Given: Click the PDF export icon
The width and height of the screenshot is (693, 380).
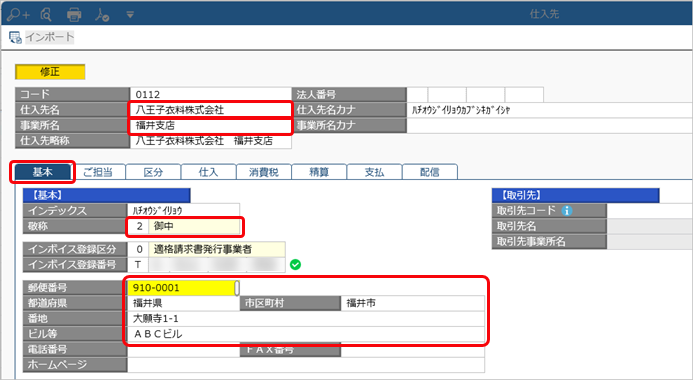Looking at the screenshot, I should (102, 15).
